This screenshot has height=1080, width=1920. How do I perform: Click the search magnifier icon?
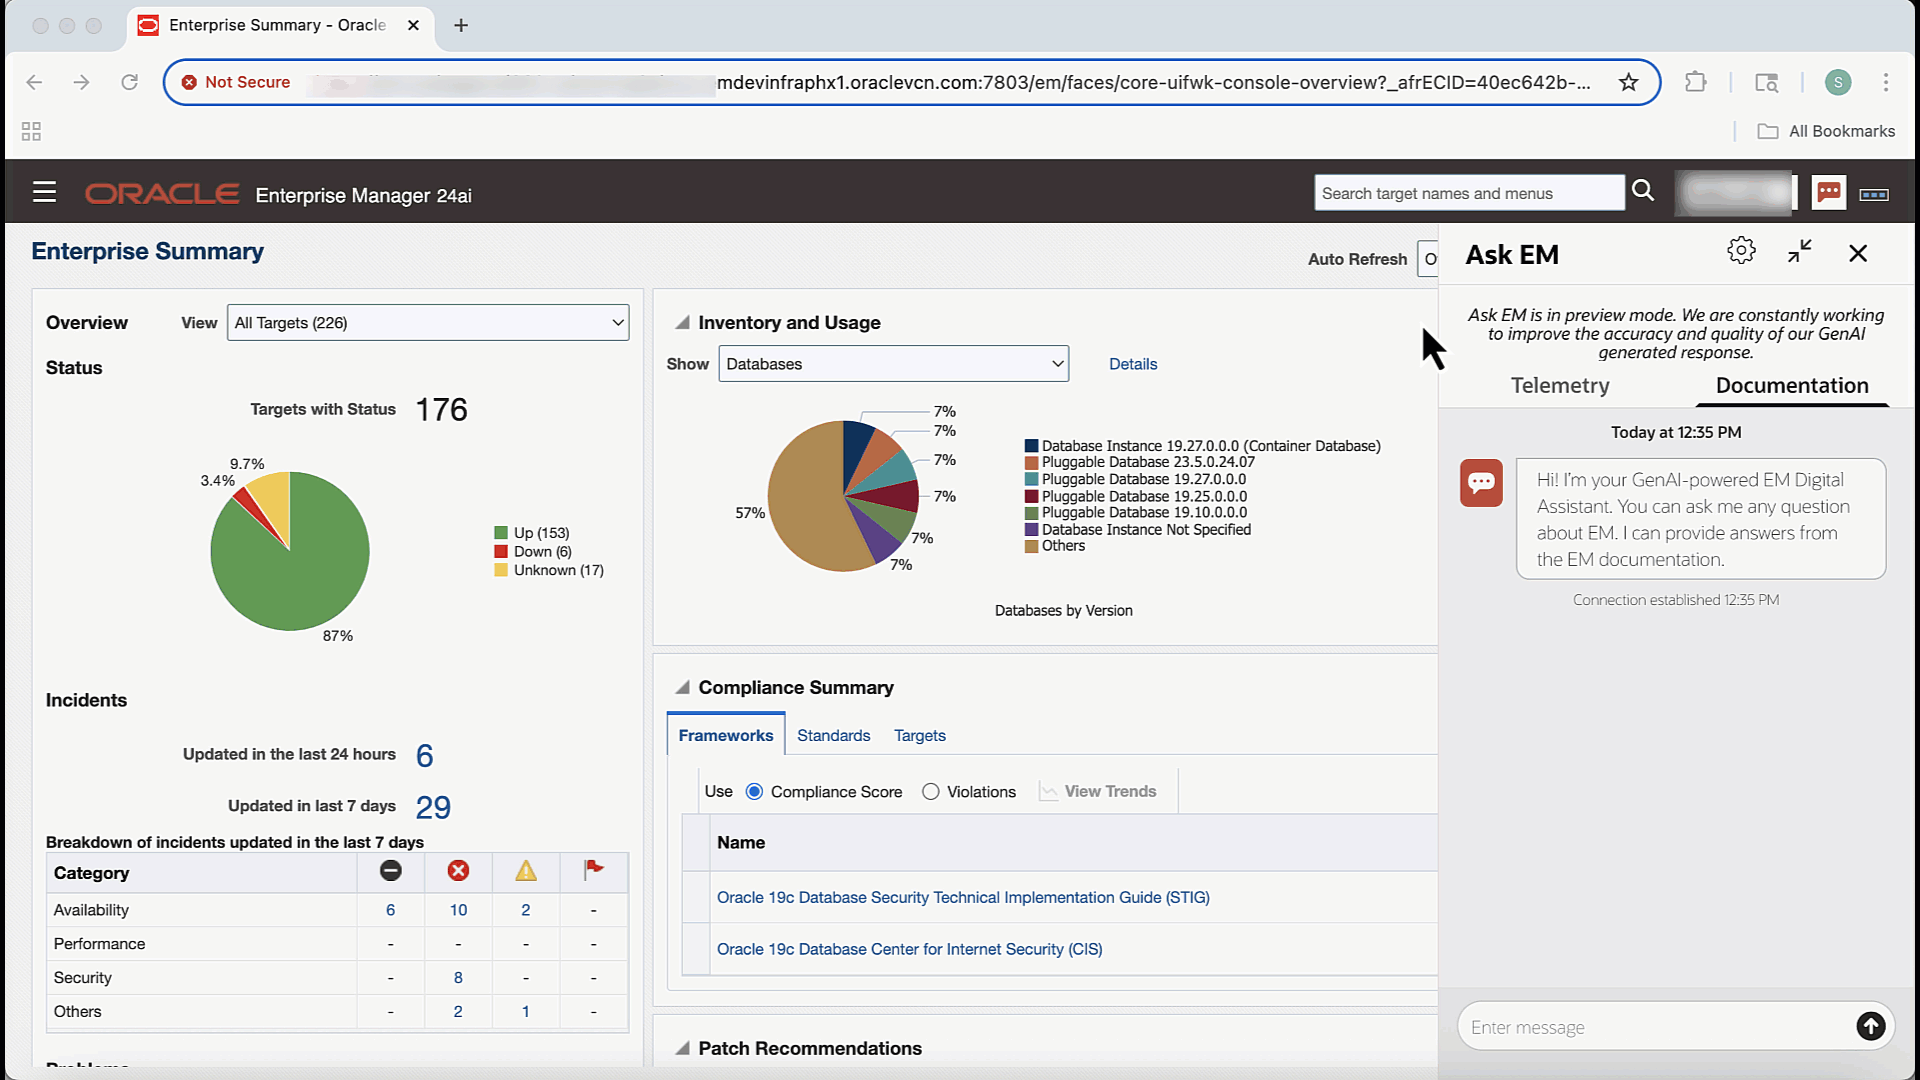pos(1643,191)
